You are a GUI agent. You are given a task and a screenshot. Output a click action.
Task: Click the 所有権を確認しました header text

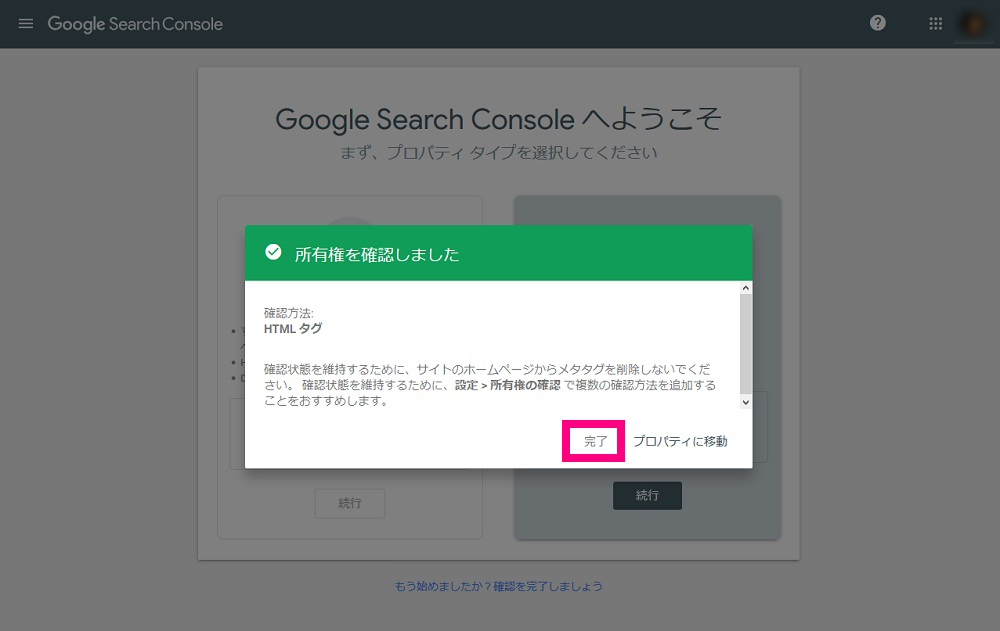pos(377,255)
